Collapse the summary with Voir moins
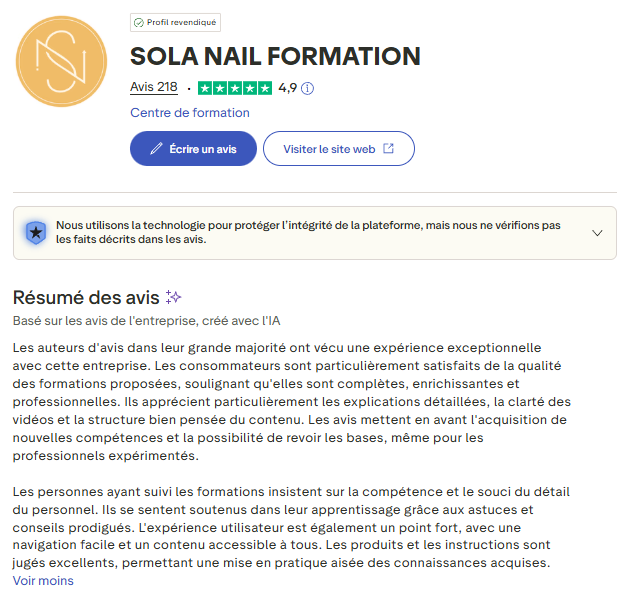Image resolution: width=623 pixels, height=597 pixels. pyautogui.click(x=43, y=581)
